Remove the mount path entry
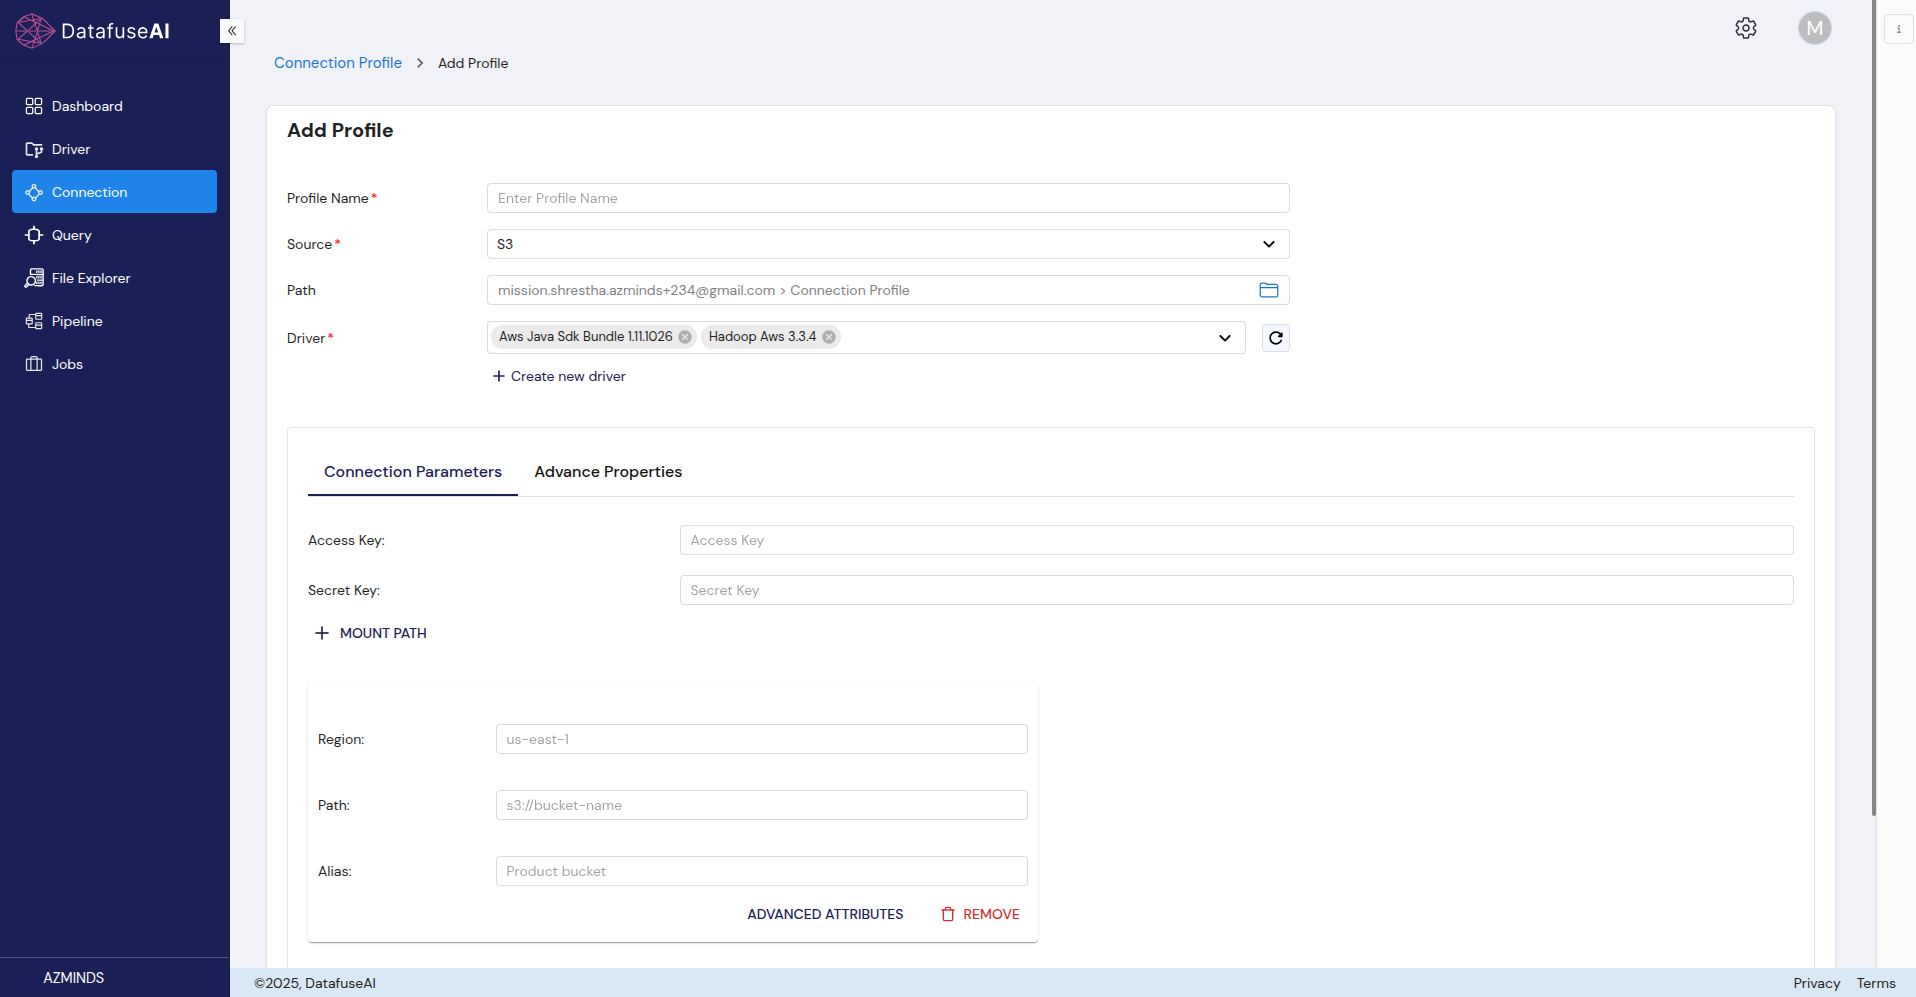 click(x=980, y=914)
